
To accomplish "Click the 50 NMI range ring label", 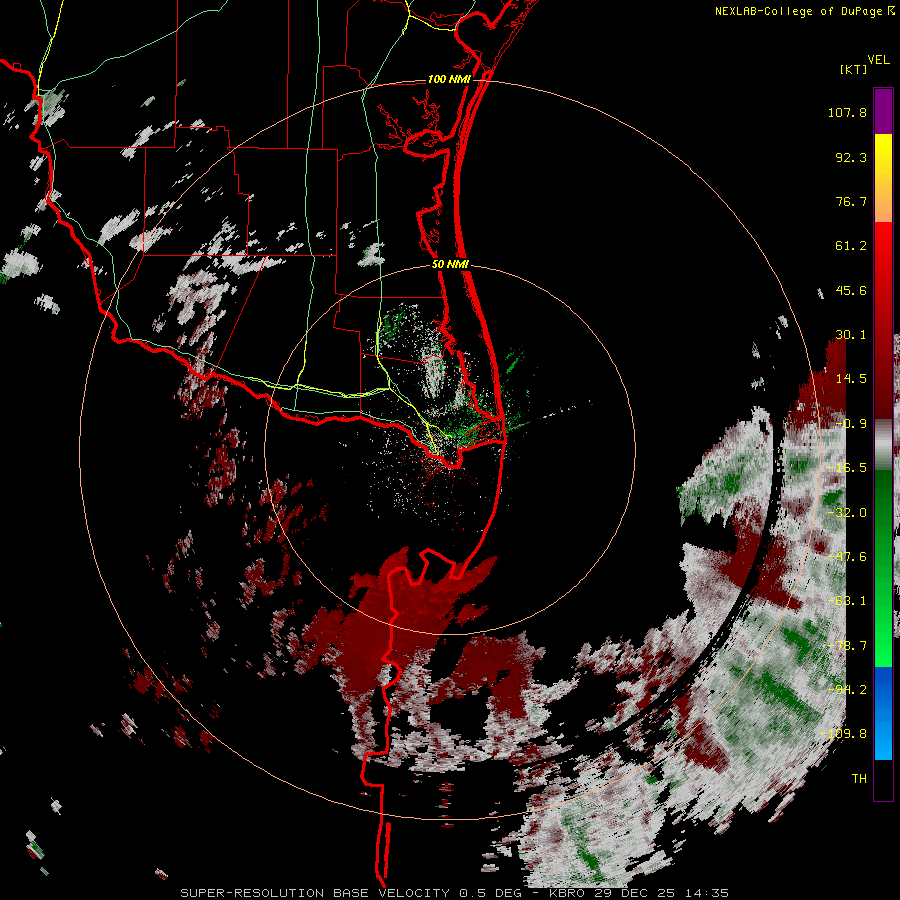I will pyautogui.click(x=451, y=265).
